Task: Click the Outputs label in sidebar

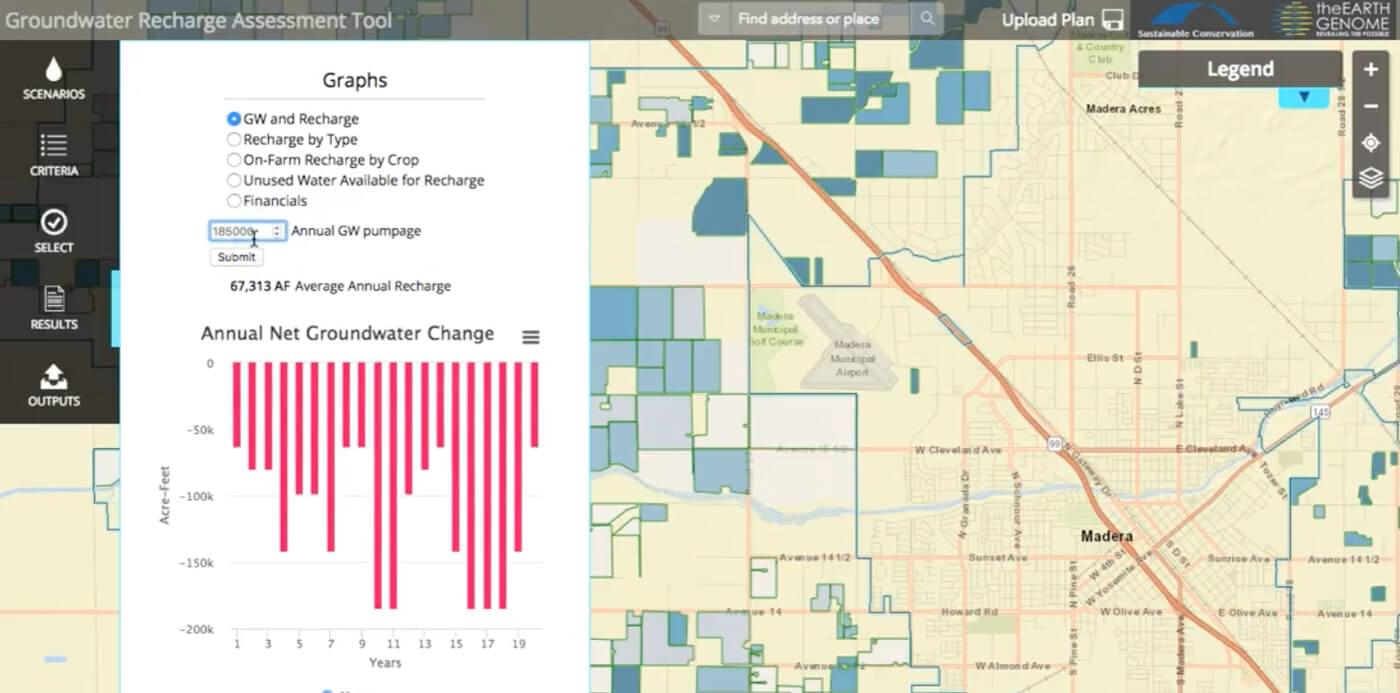Action: [x=54, y=401]
